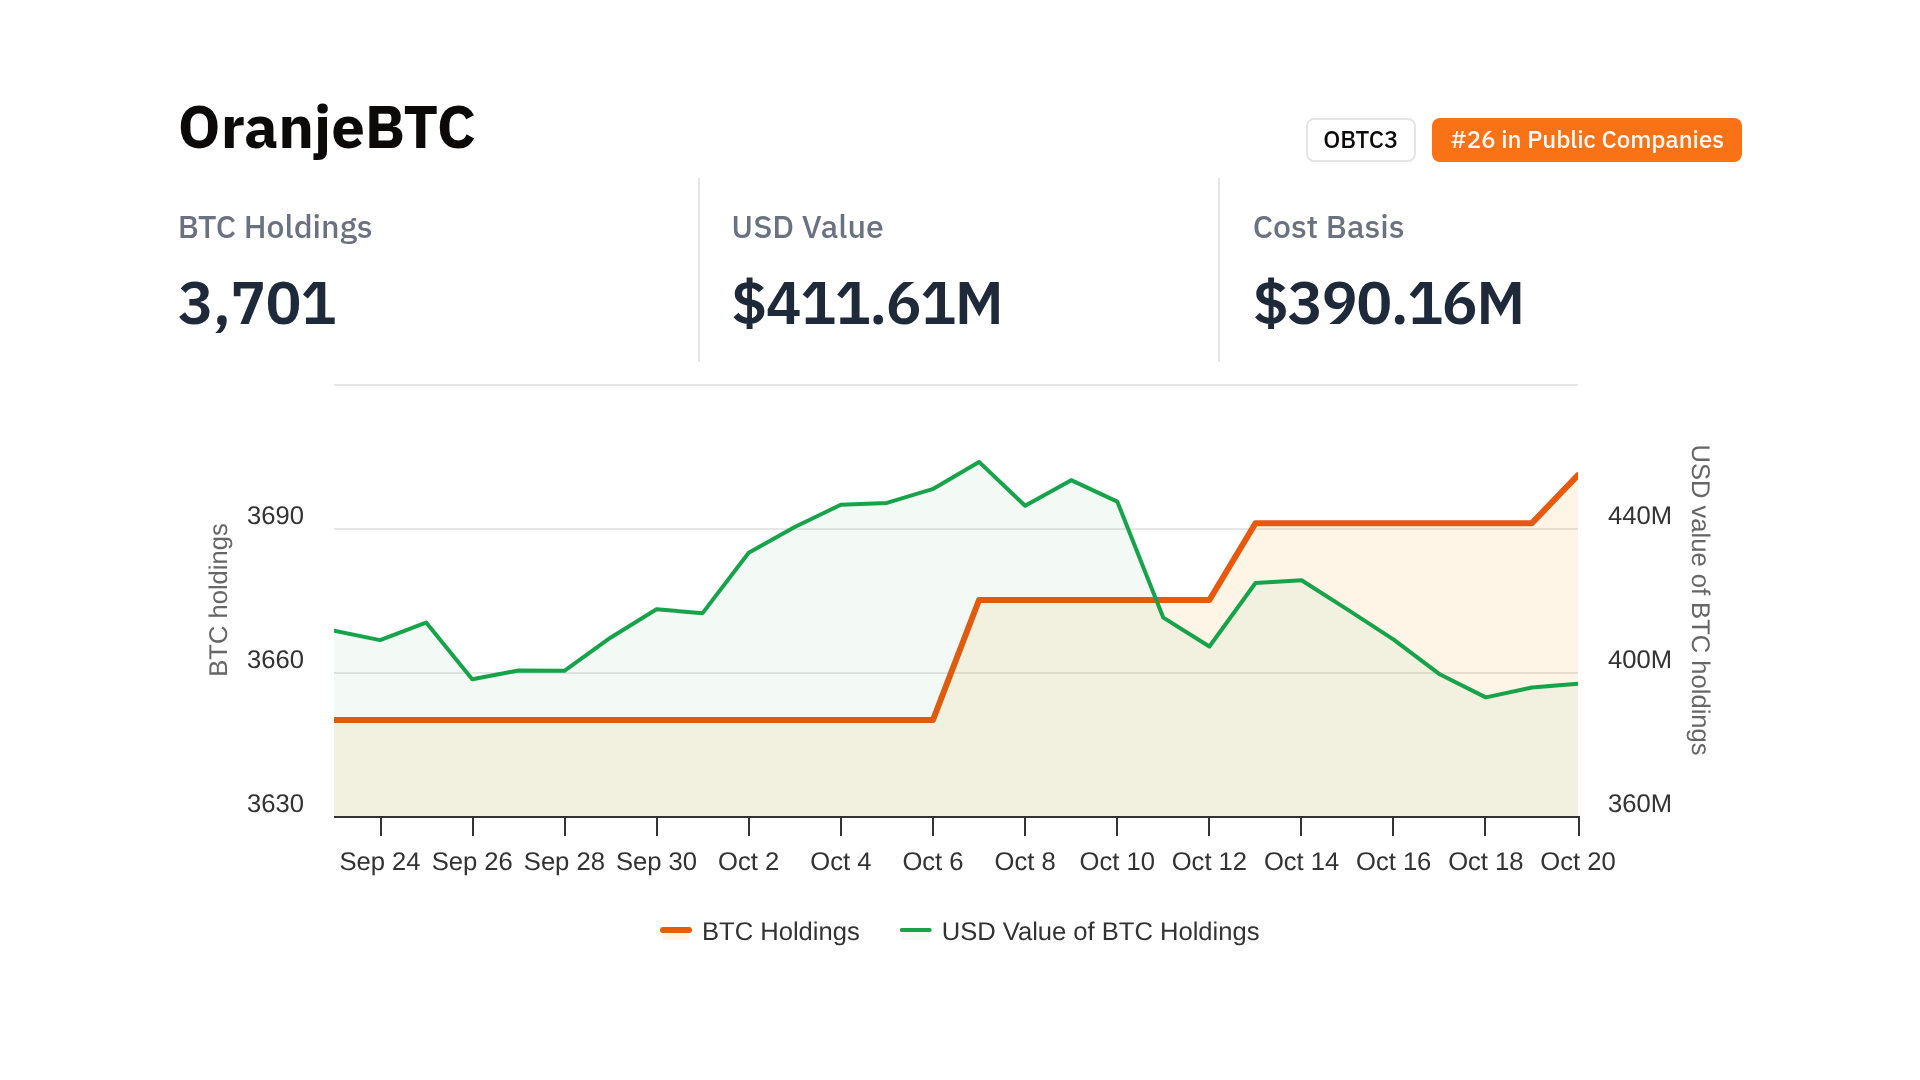This screenshot has width=1920, height=1080.
Task: Click the BTC holdings vertical axis title
Action: (218, 600)
